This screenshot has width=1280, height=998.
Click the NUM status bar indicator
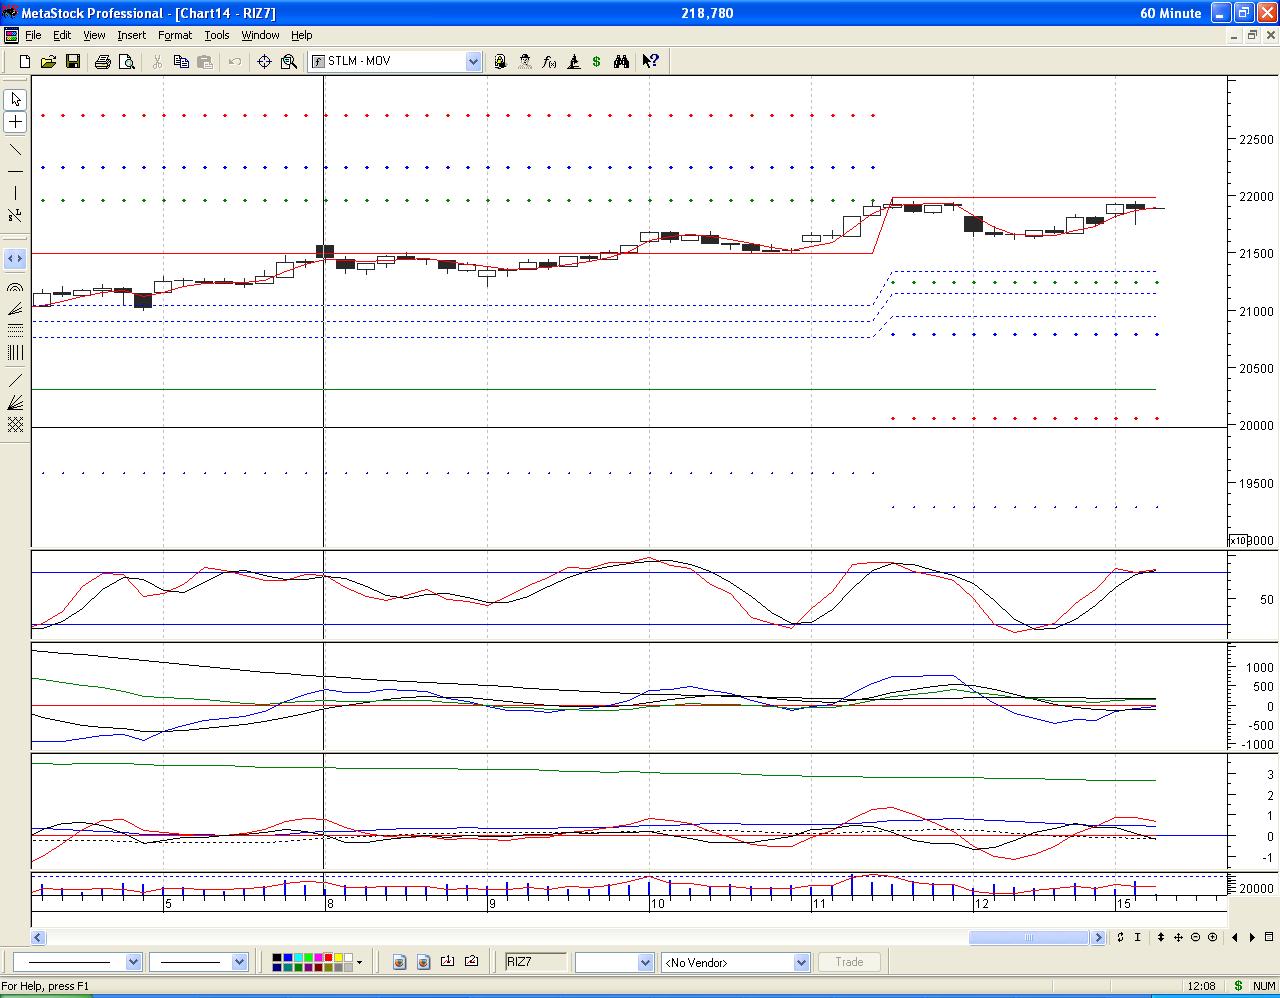tap(1263, 986)
